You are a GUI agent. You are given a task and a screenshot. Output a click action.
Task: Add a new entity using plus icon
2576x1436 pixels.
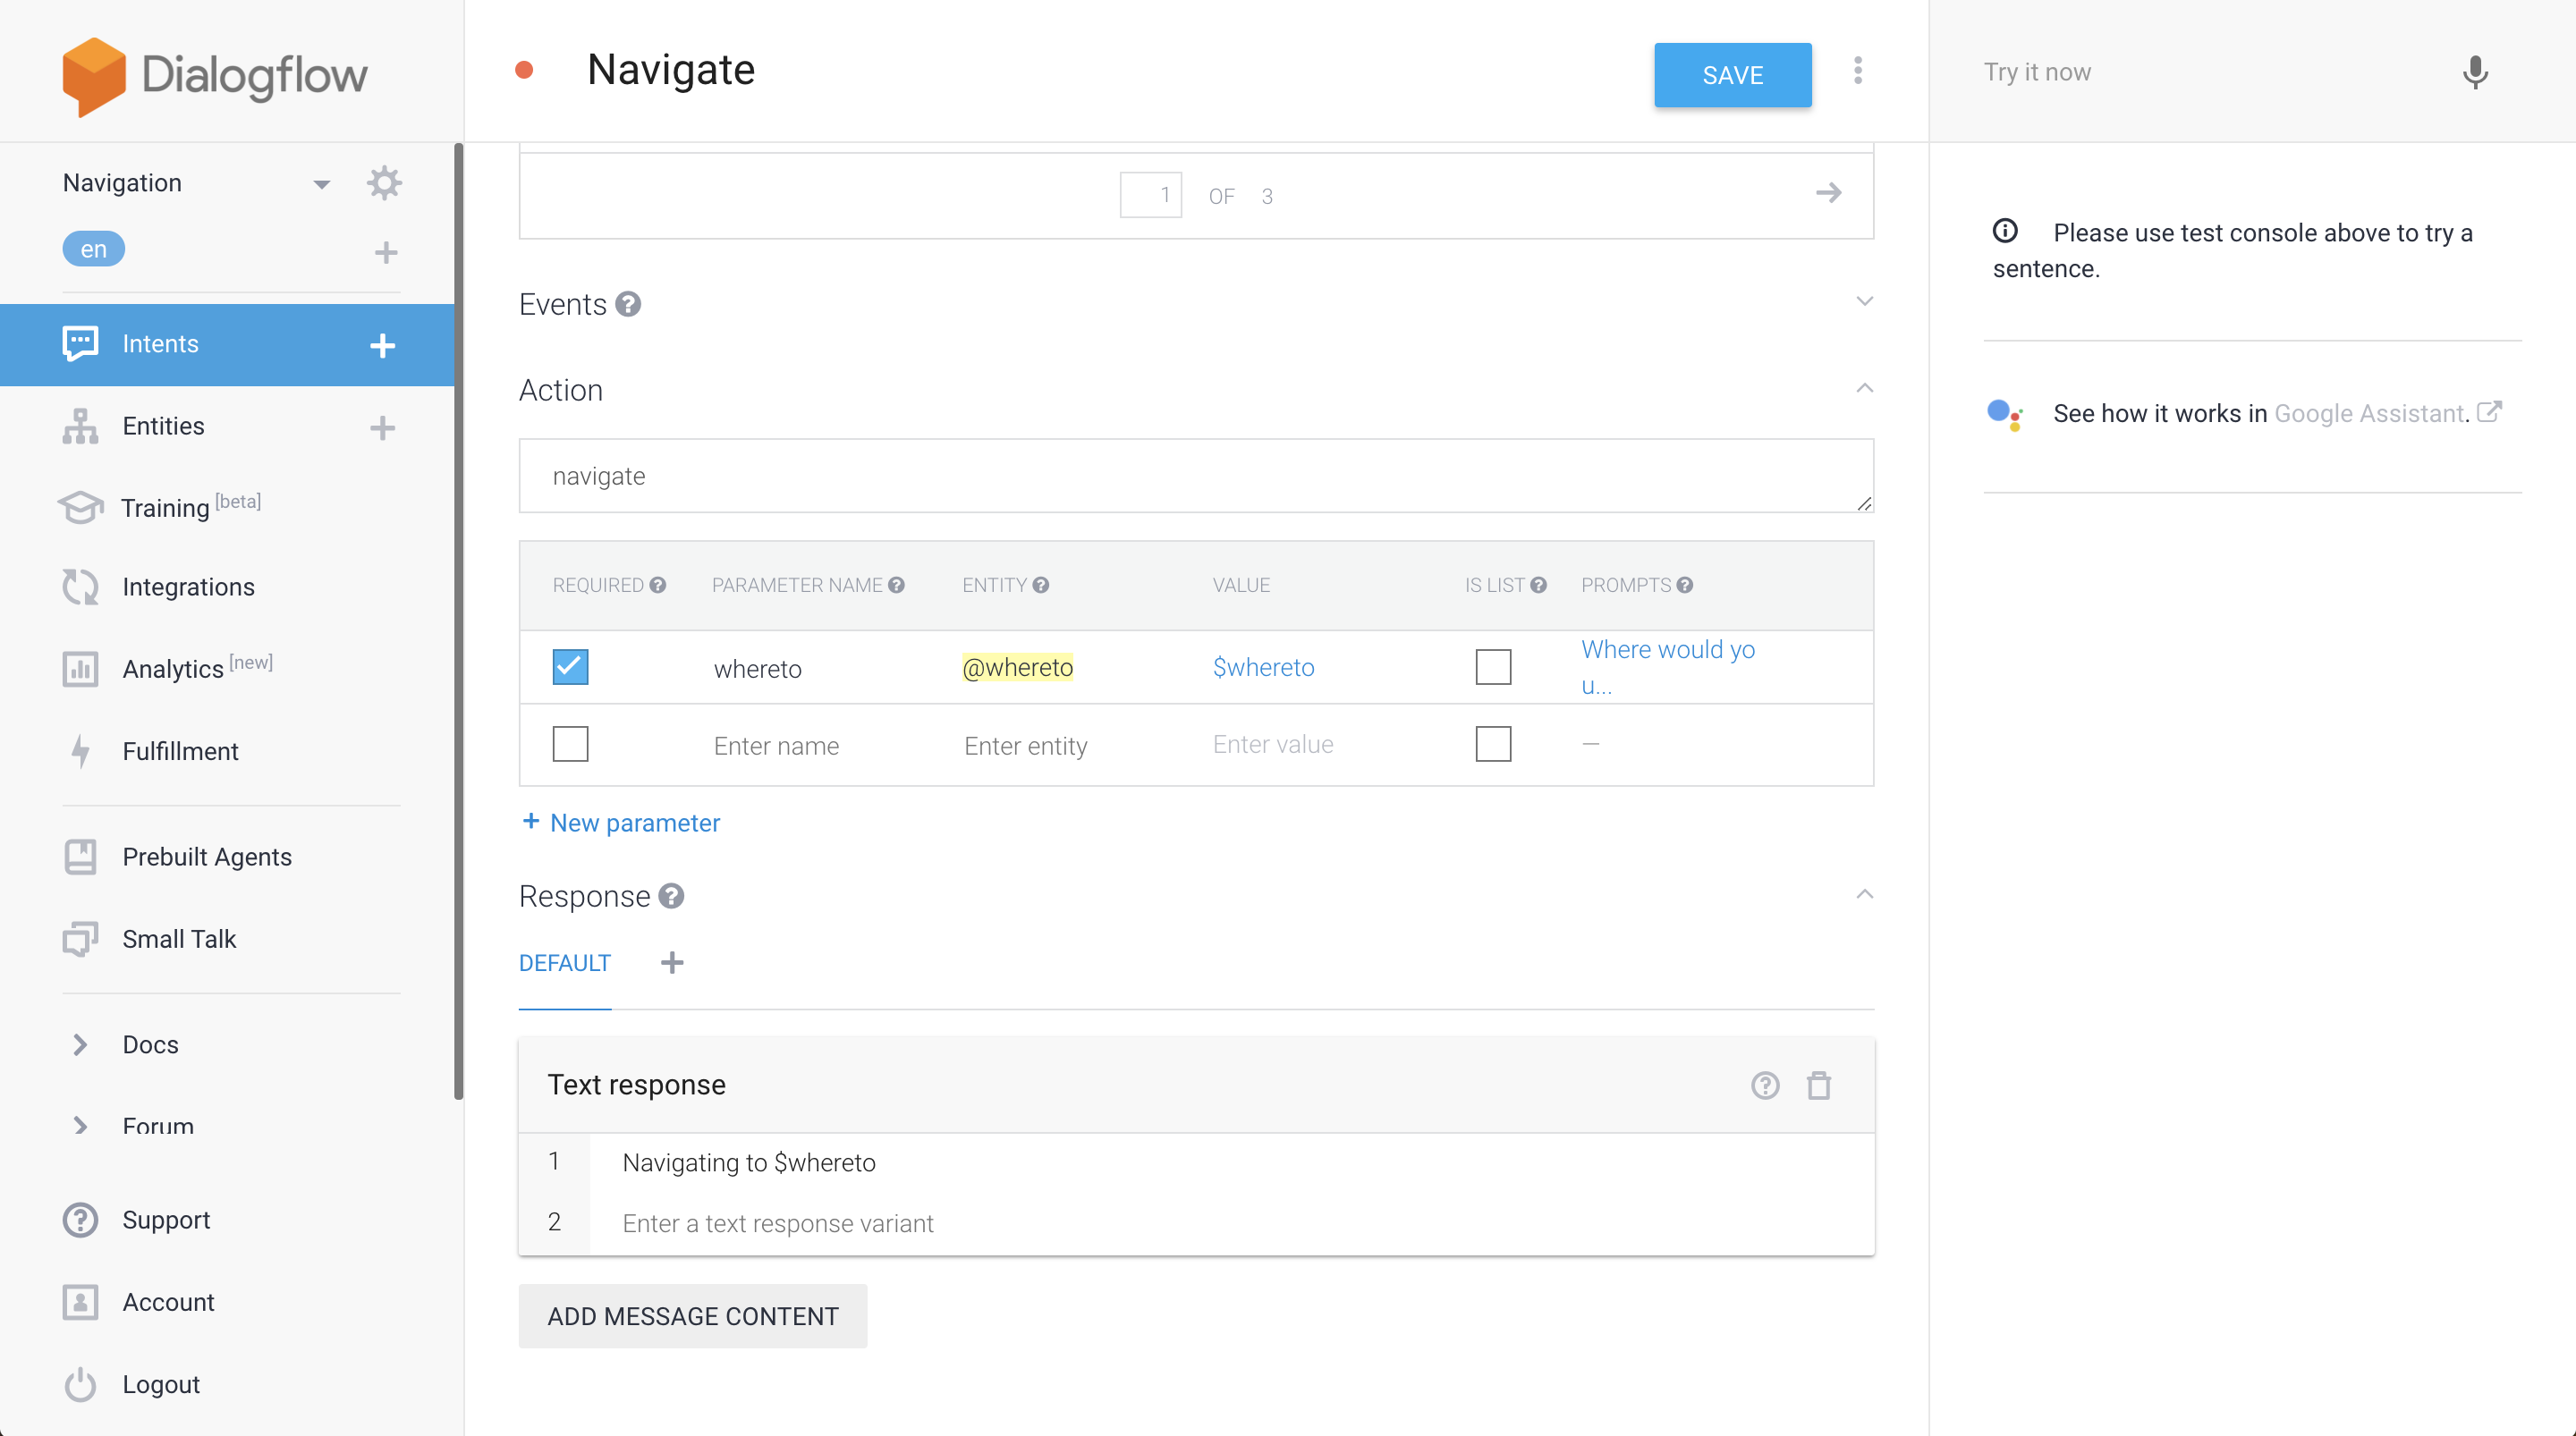pos(382,428)
